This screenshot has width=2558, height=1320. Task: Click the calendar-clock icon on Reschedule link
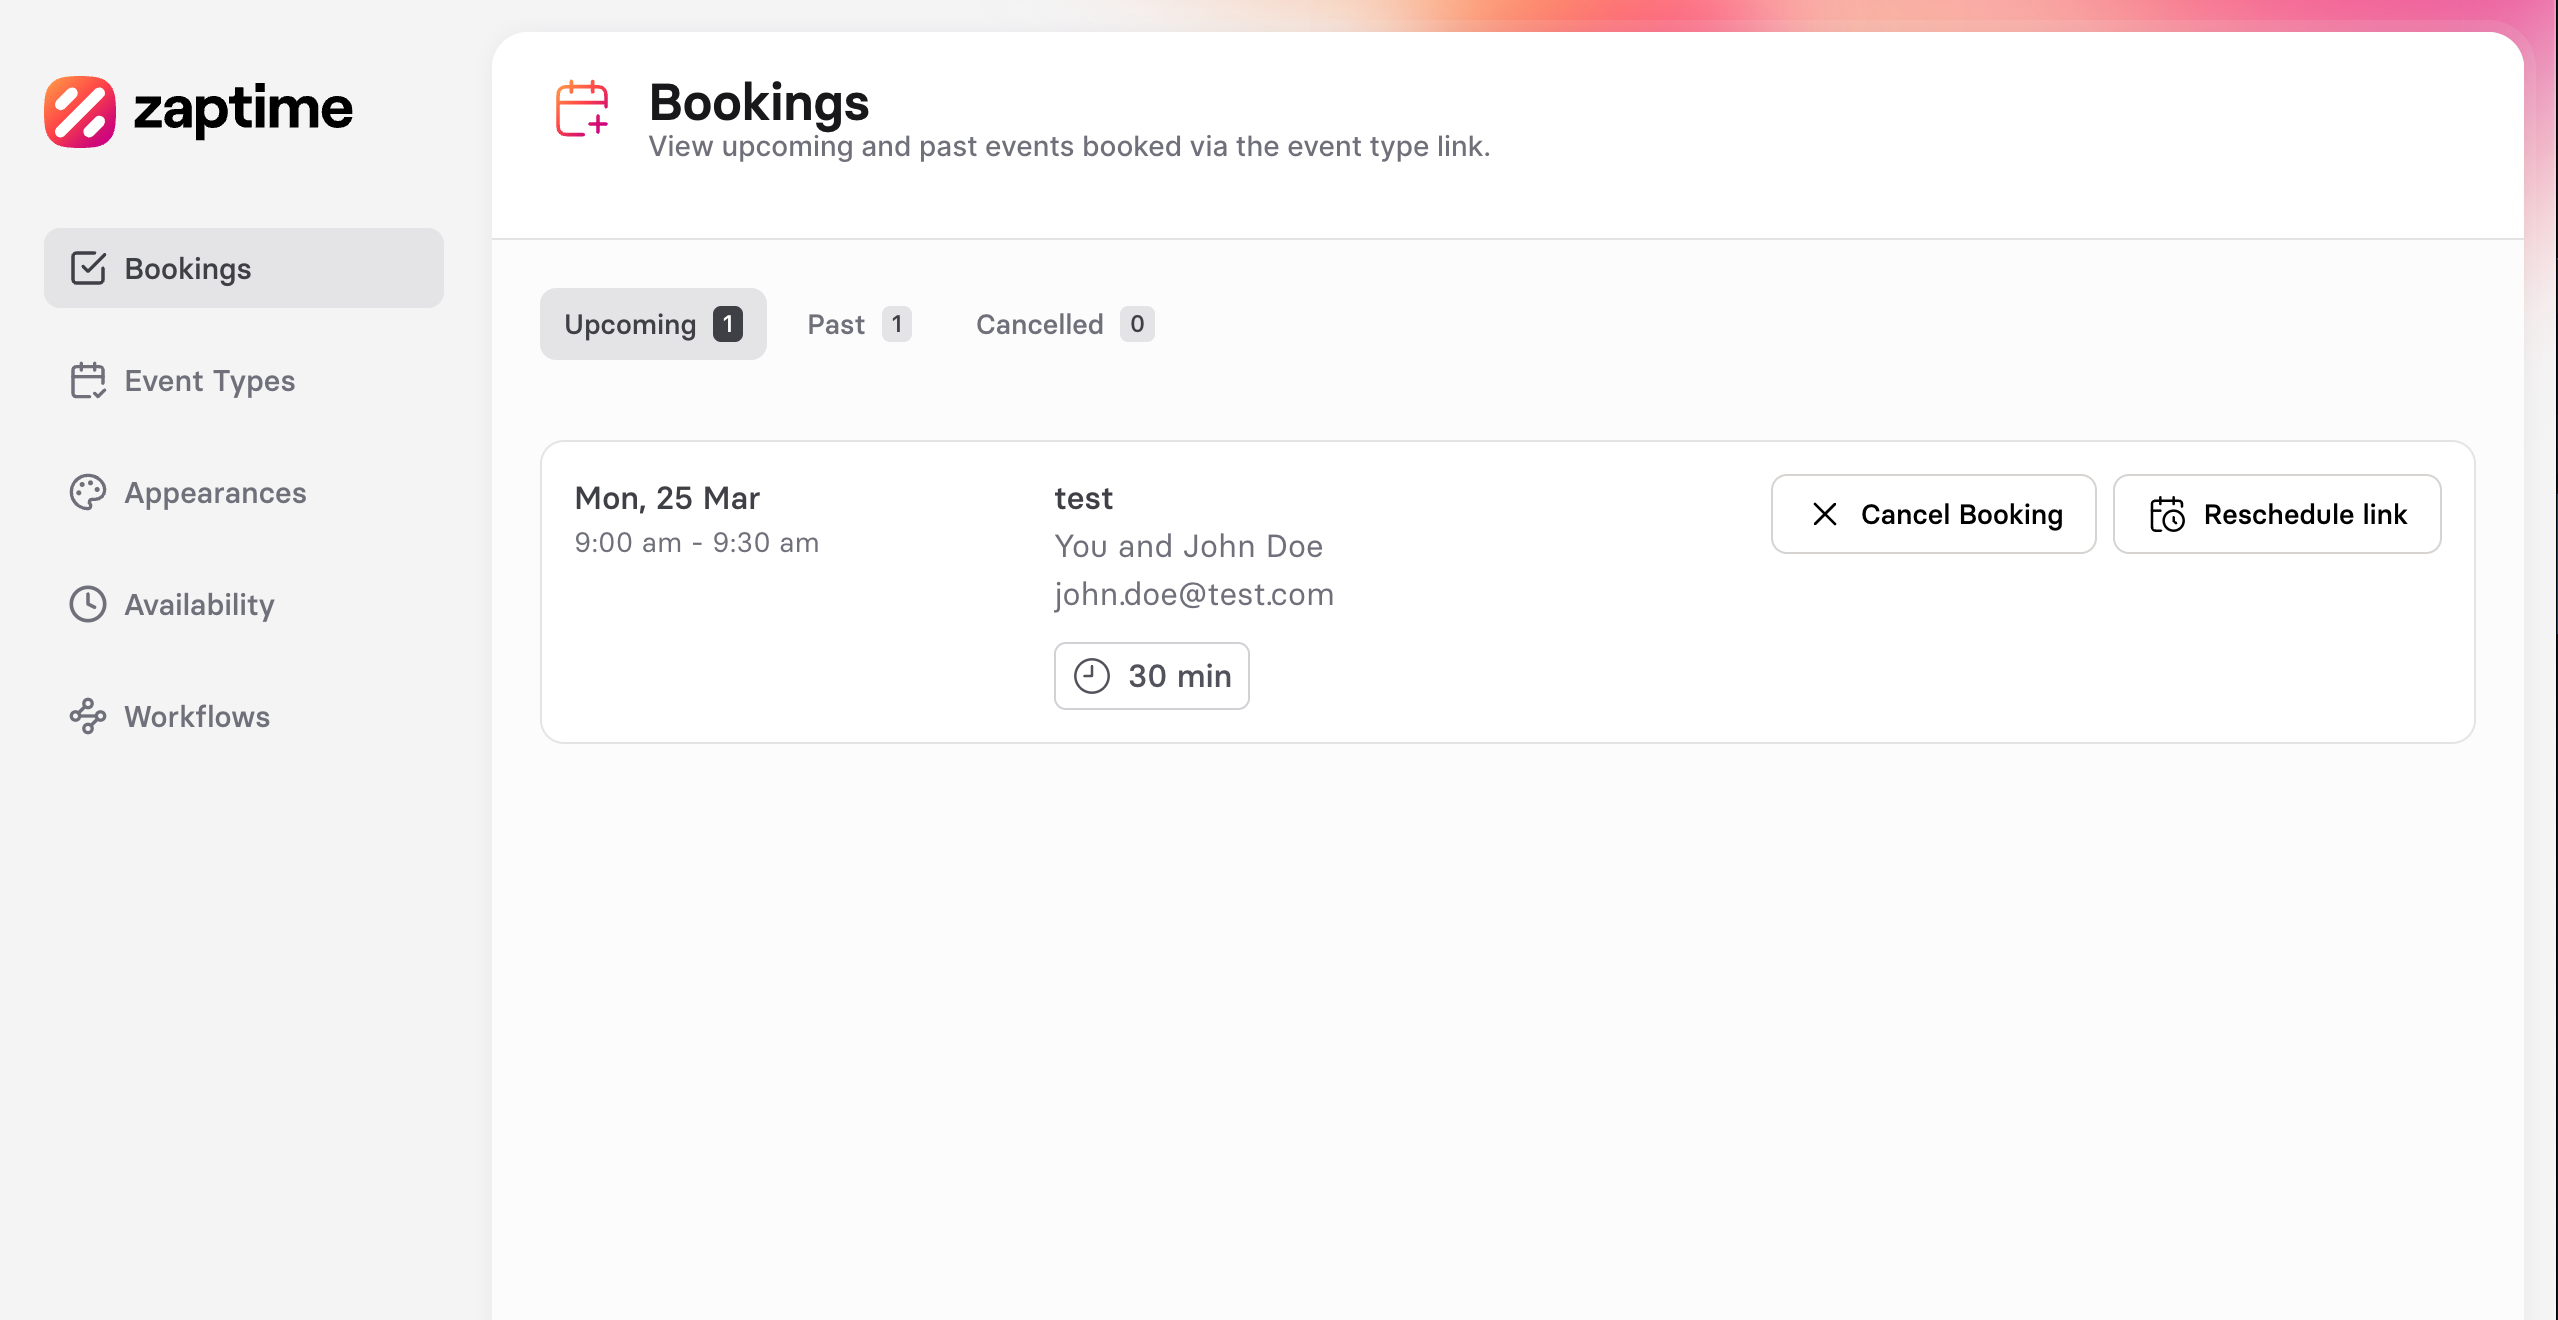coord(2167,514)
